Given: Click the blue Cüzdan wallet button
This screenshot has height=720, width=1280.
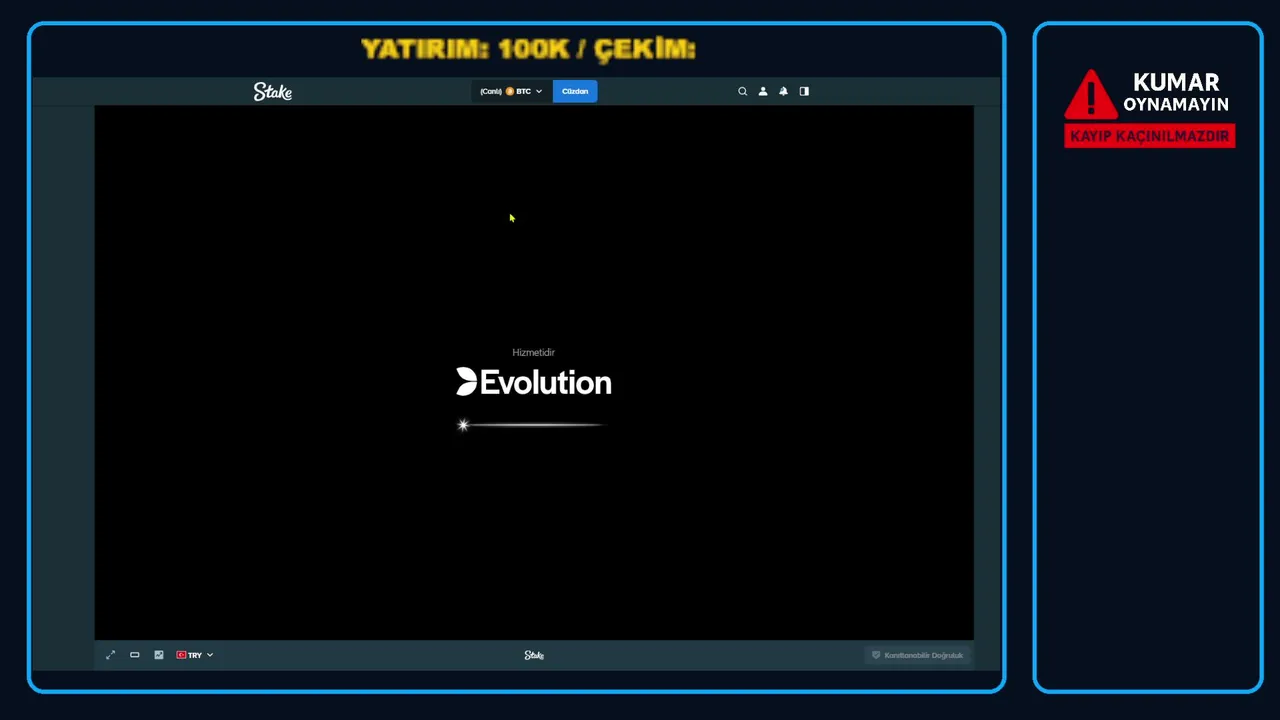Looking at the screenshot, I should tap(575, 91).
